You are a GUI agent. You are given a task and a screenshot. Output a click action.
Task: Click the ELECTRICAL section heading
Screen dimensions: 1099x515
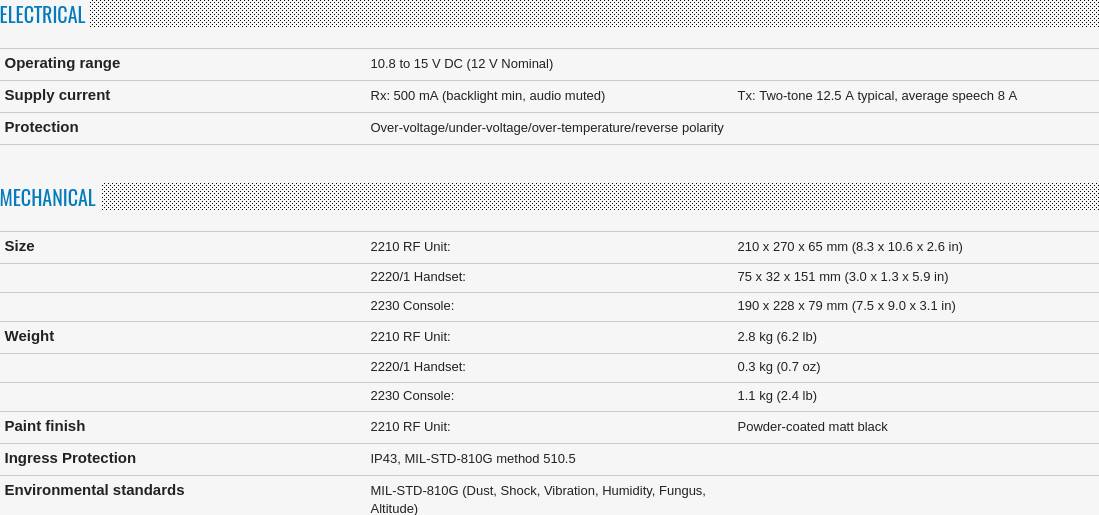42,15
